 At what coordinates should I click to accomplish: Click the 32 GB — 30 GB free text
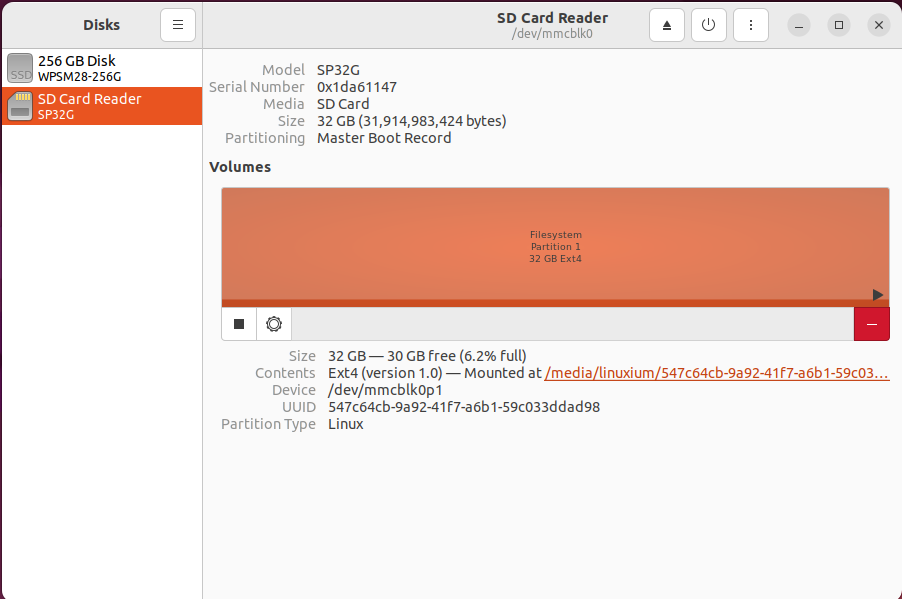pyautogui.click(x=427, y=356)
